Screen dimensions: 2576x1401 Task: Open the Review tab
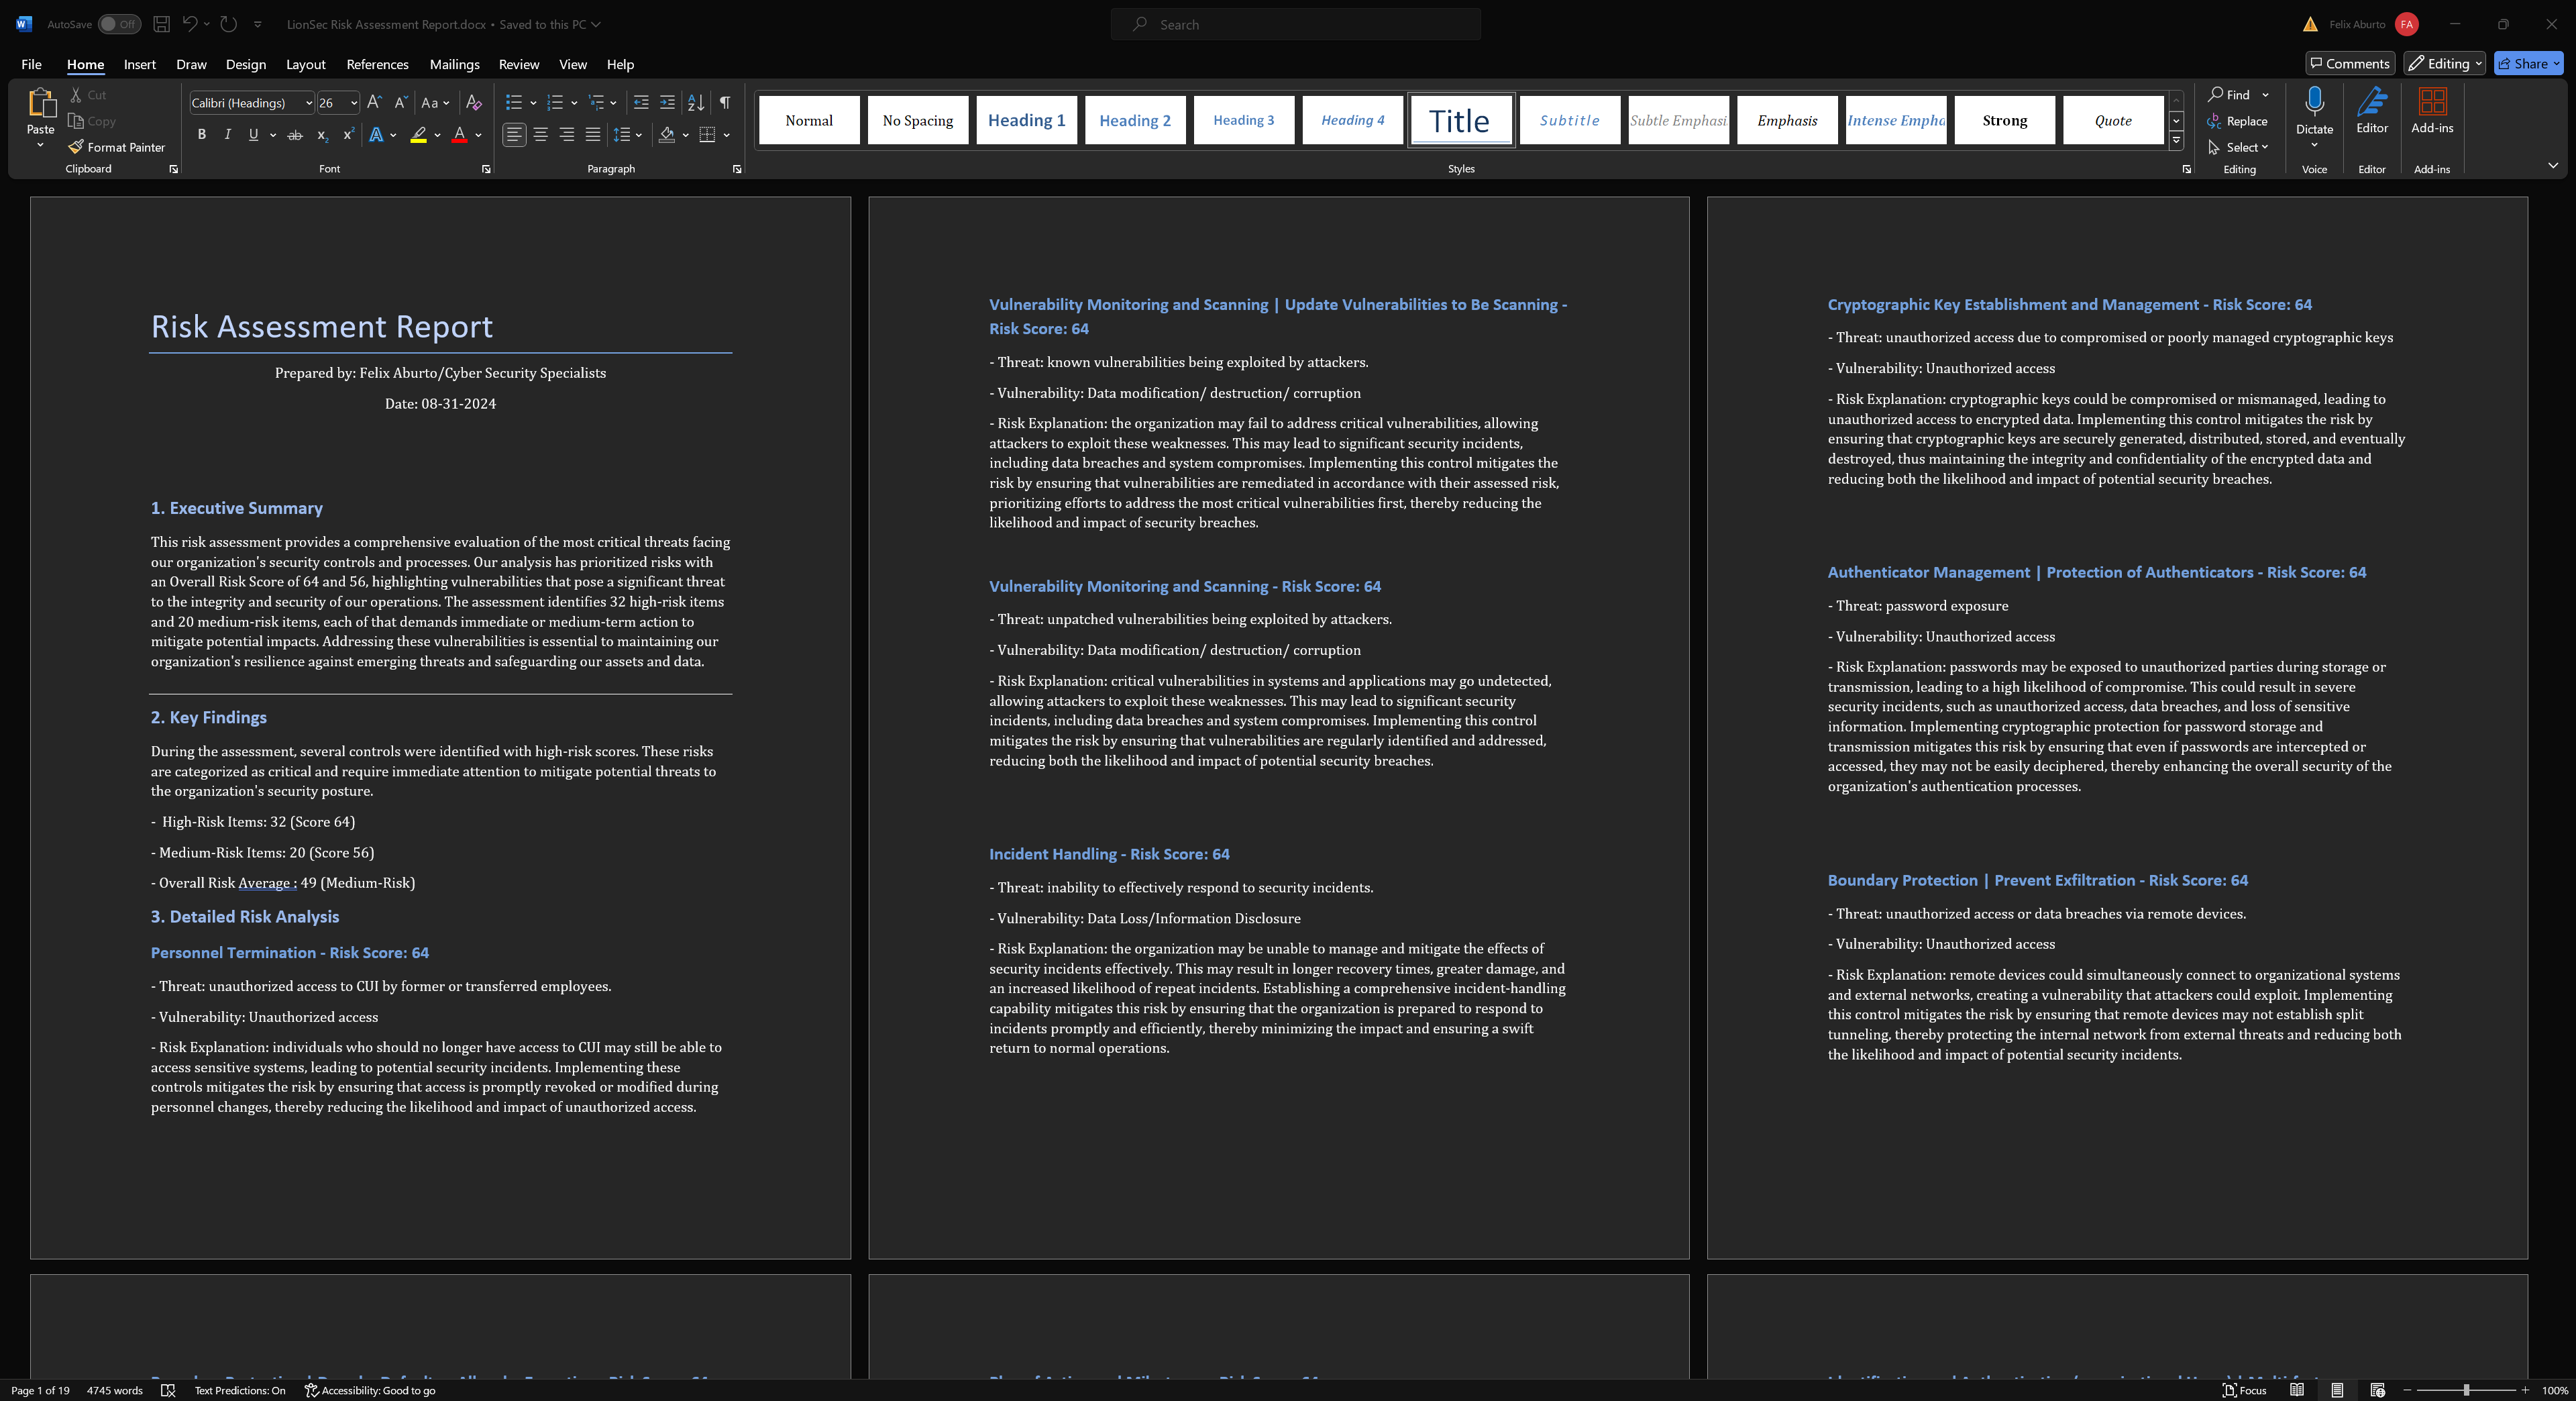(518, 64)
